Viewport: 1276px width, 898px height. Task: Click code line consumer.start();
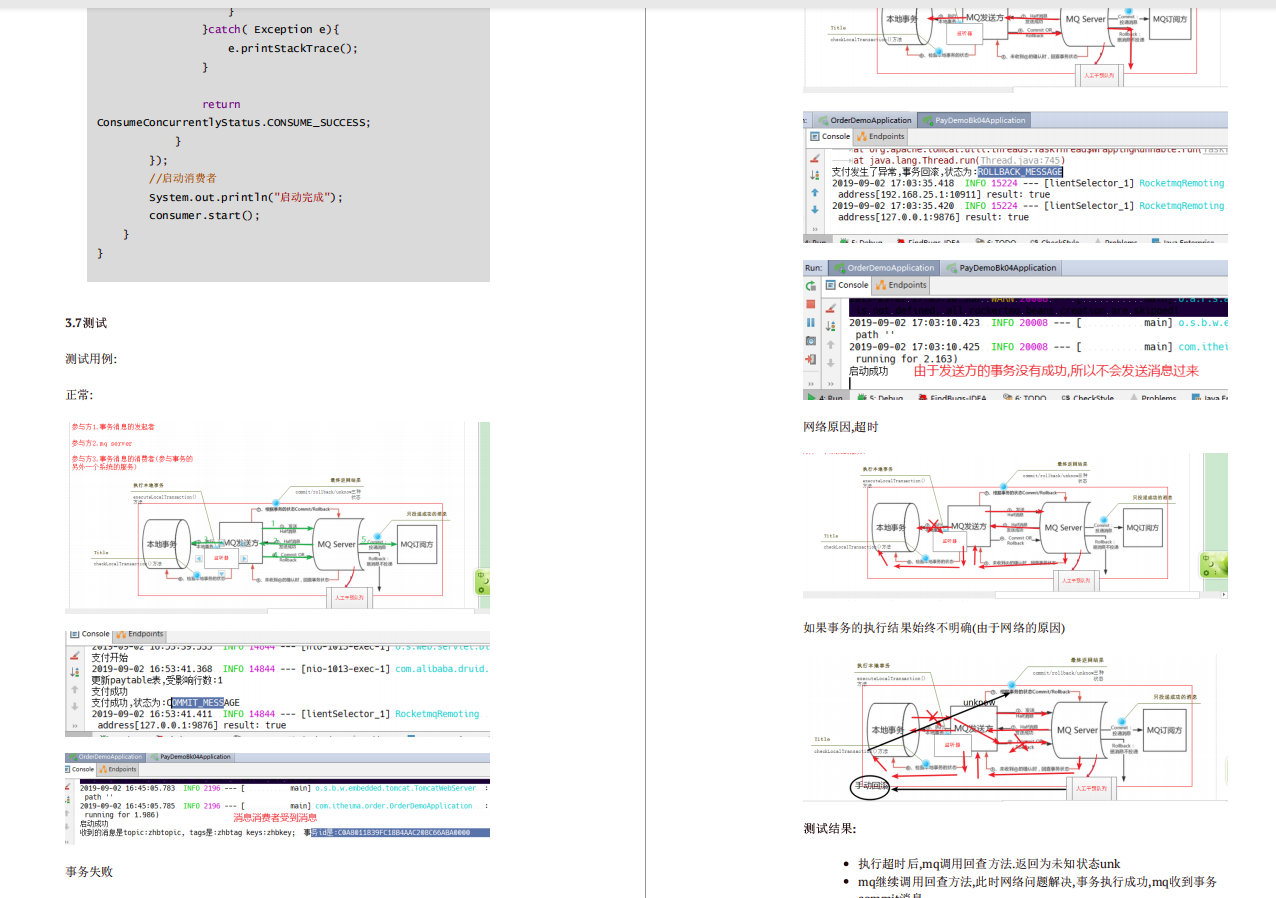(x=204, y=215)
